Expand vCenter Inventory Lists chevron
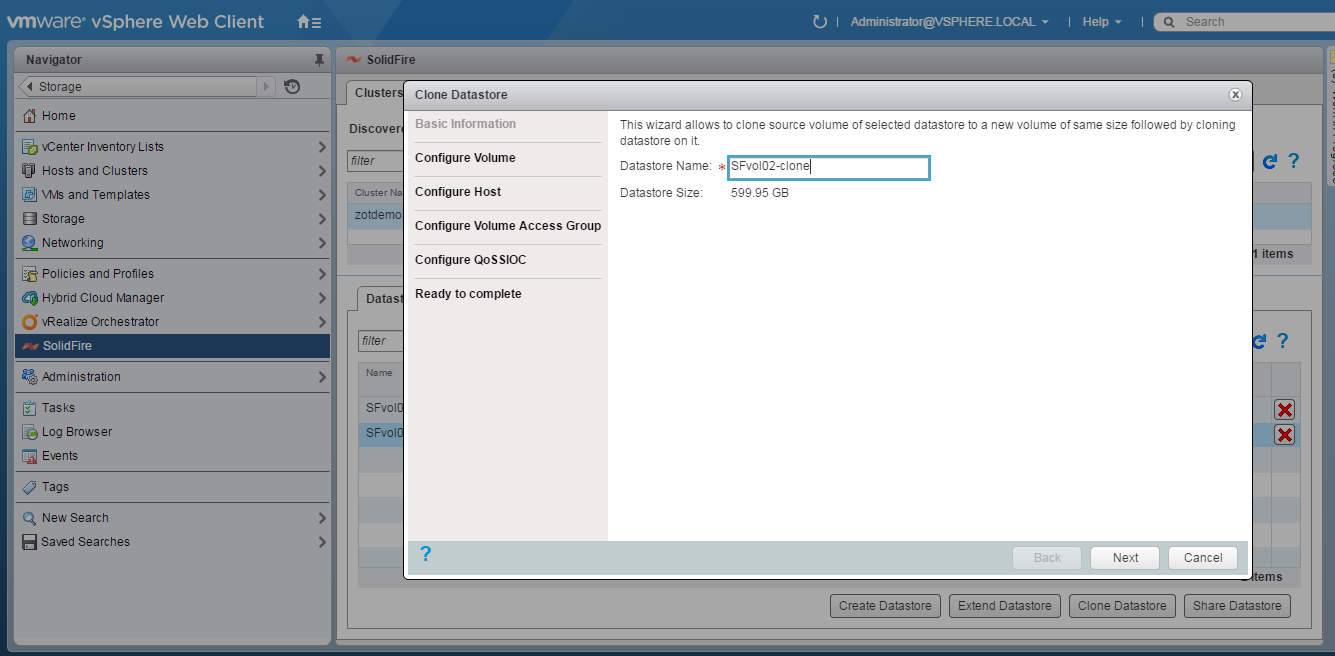This screenshot has height=656, width=1335. pos(322,147)
